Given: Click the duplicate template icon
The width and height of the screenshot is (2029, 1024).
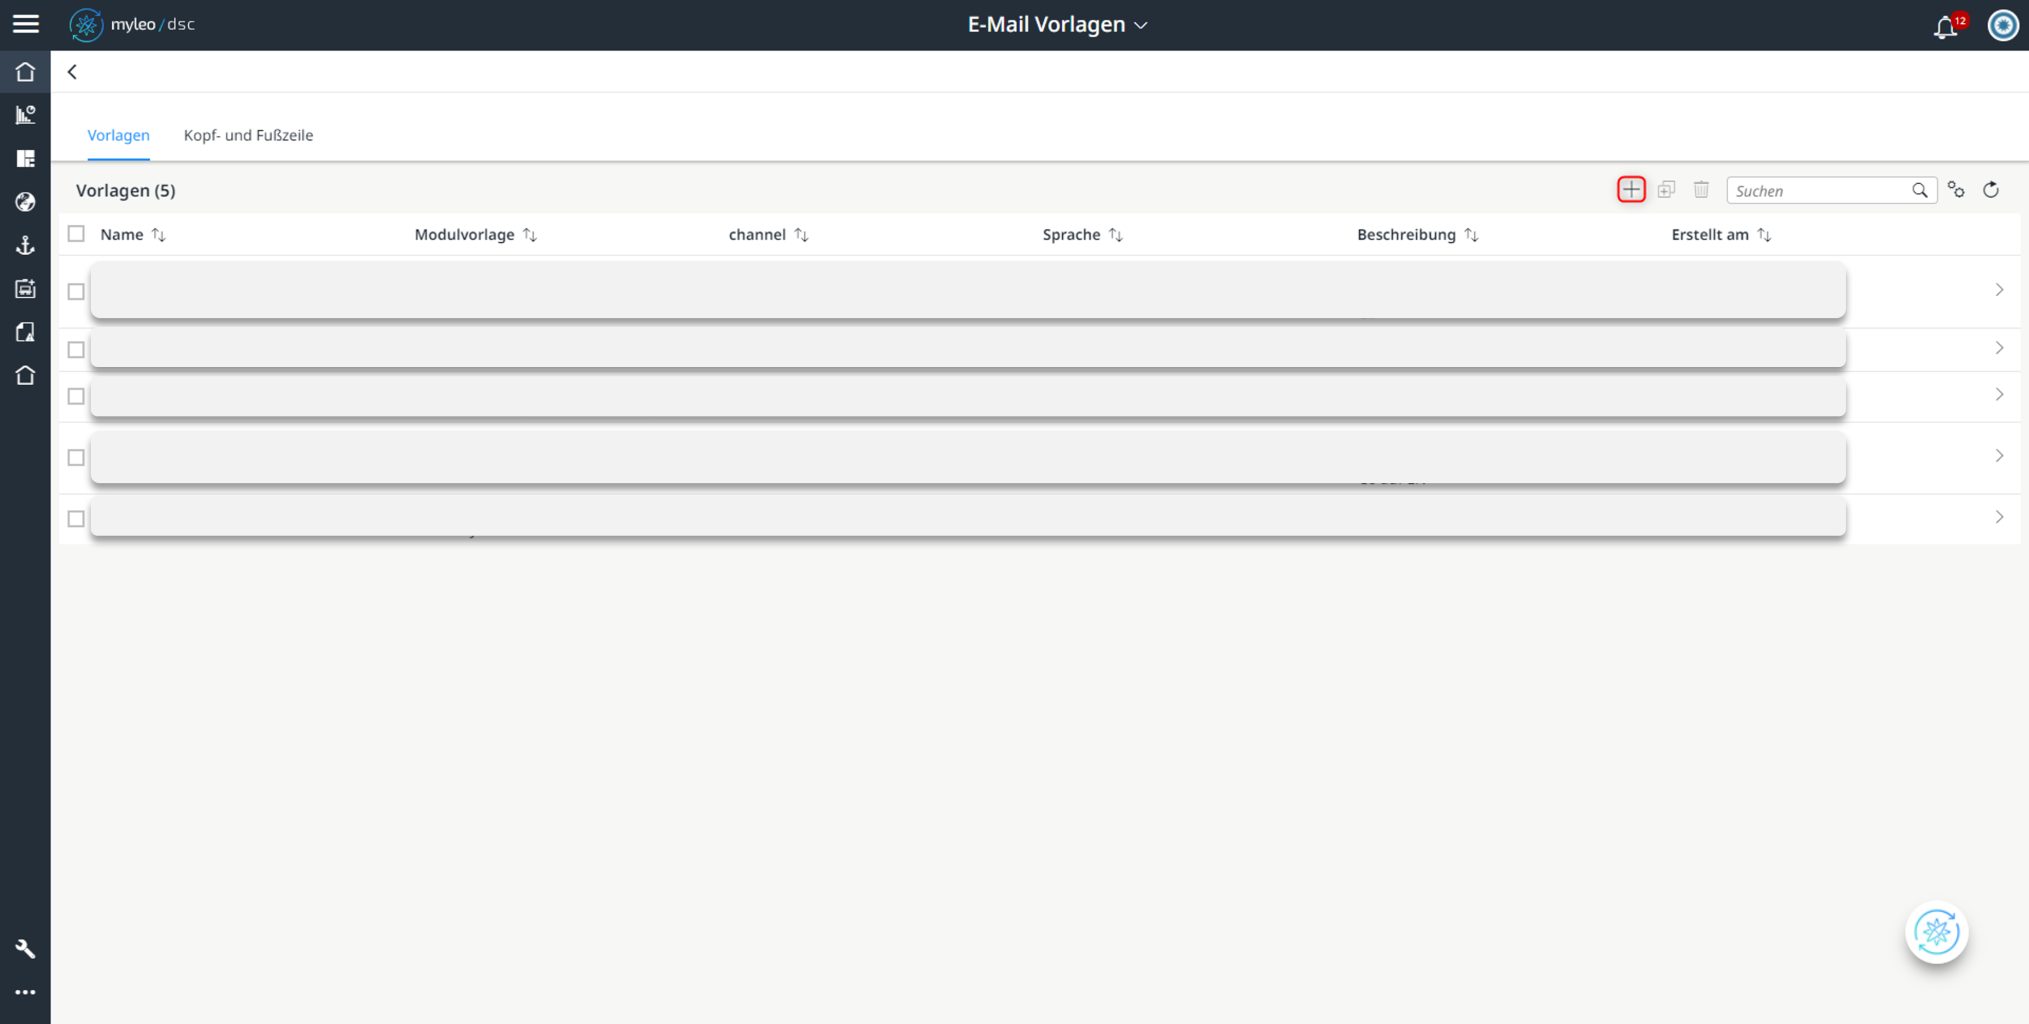Looking at the screenshot, I should point(1666,190).
